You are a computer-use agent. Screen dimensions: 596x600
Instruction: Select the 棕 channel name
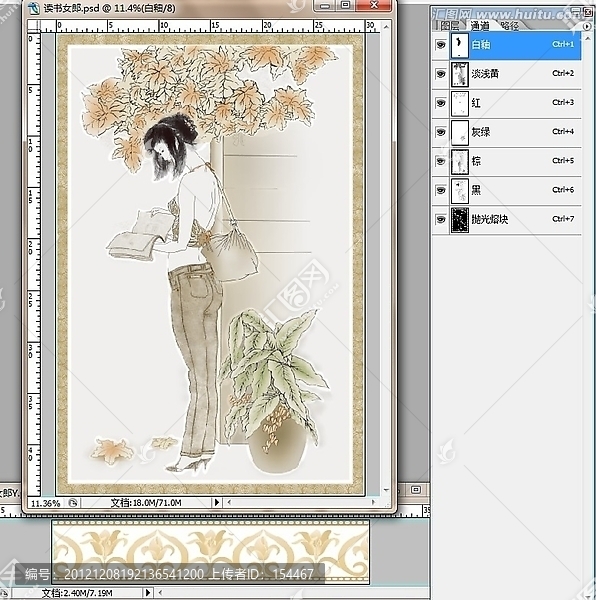pos(476,161)
